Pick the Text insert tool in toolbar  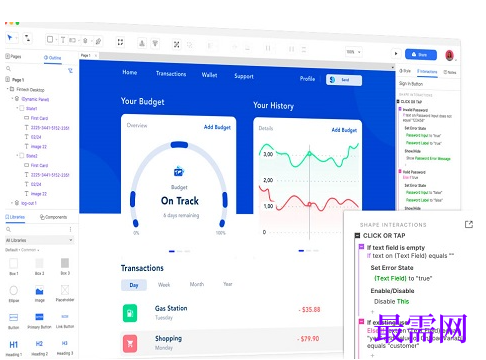(x=63, y=40)
